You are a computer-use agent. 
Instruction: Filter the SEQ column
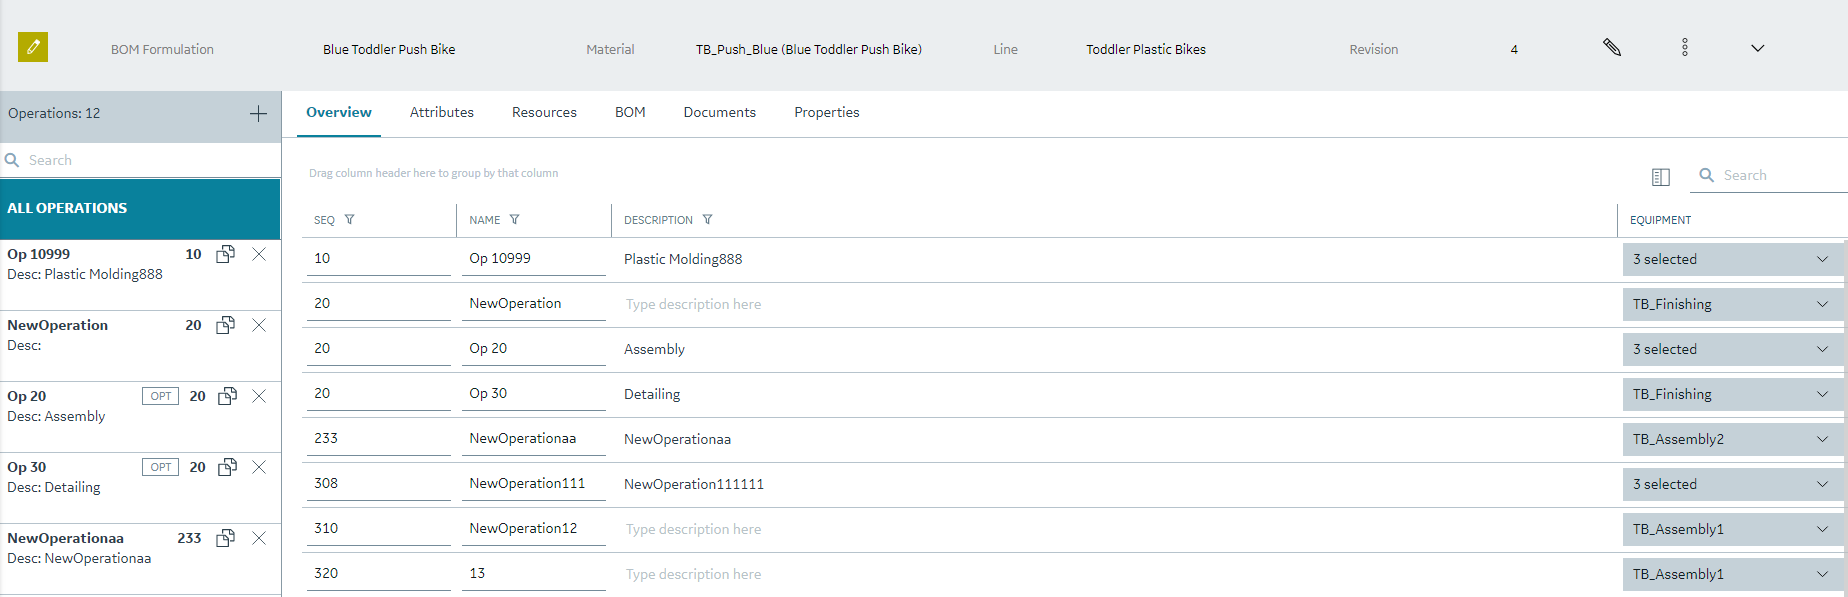pos(349,220)
